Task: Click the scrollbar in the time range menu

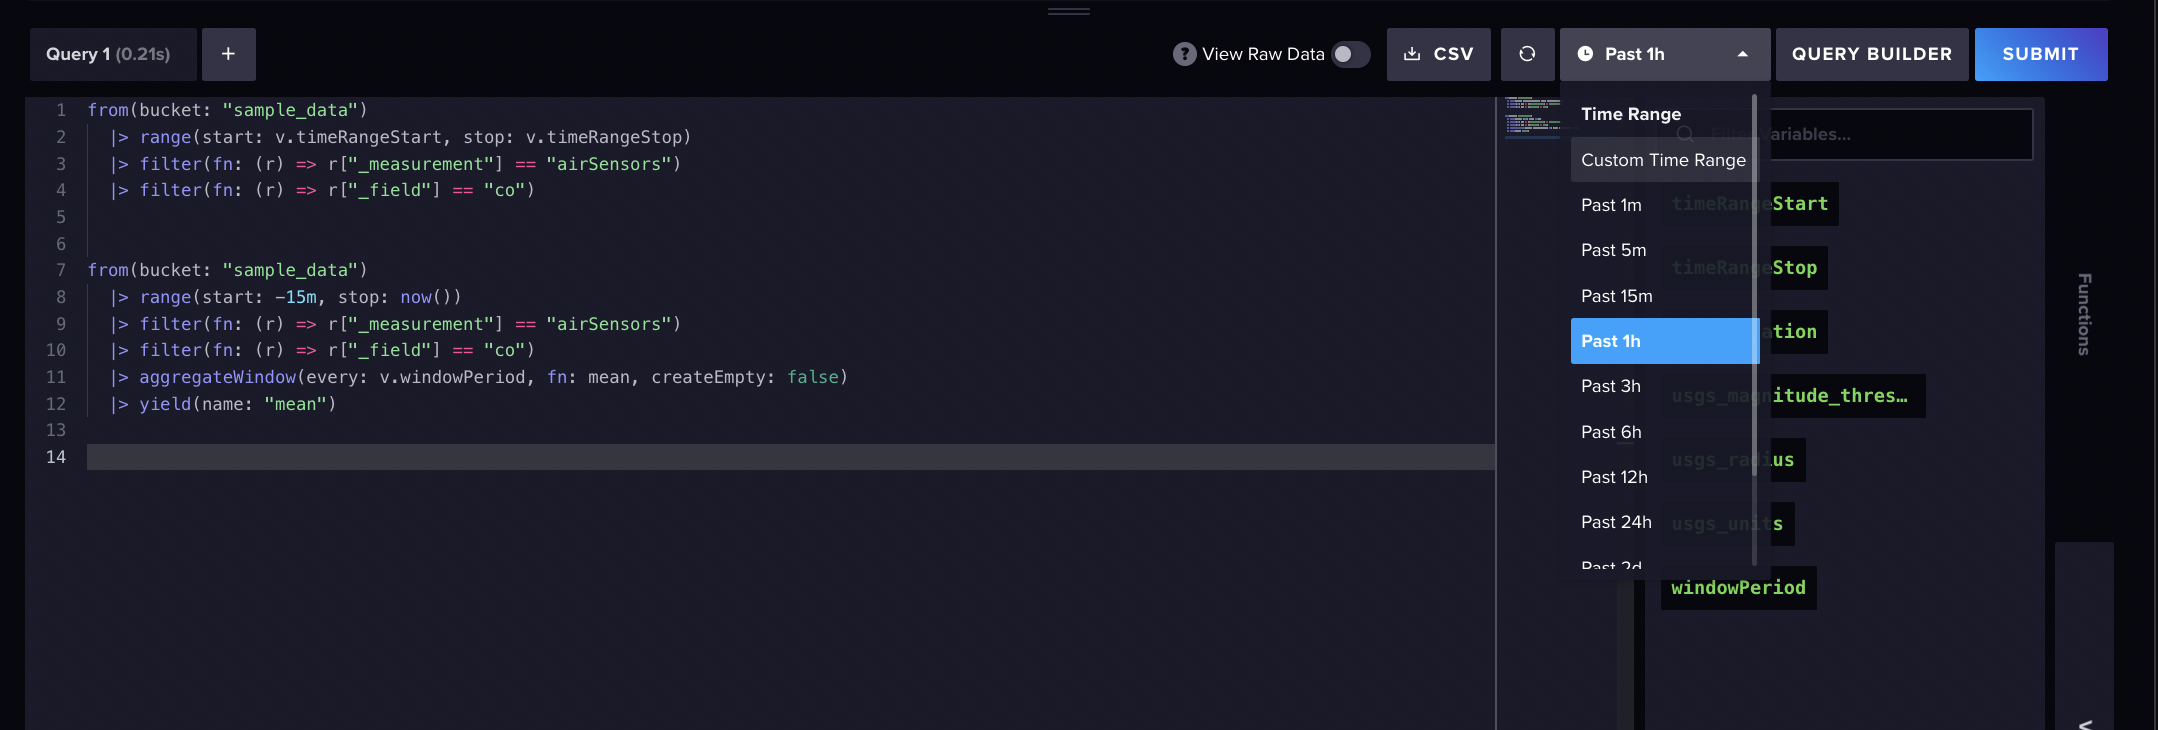Action: click(x=1753, y=330)
